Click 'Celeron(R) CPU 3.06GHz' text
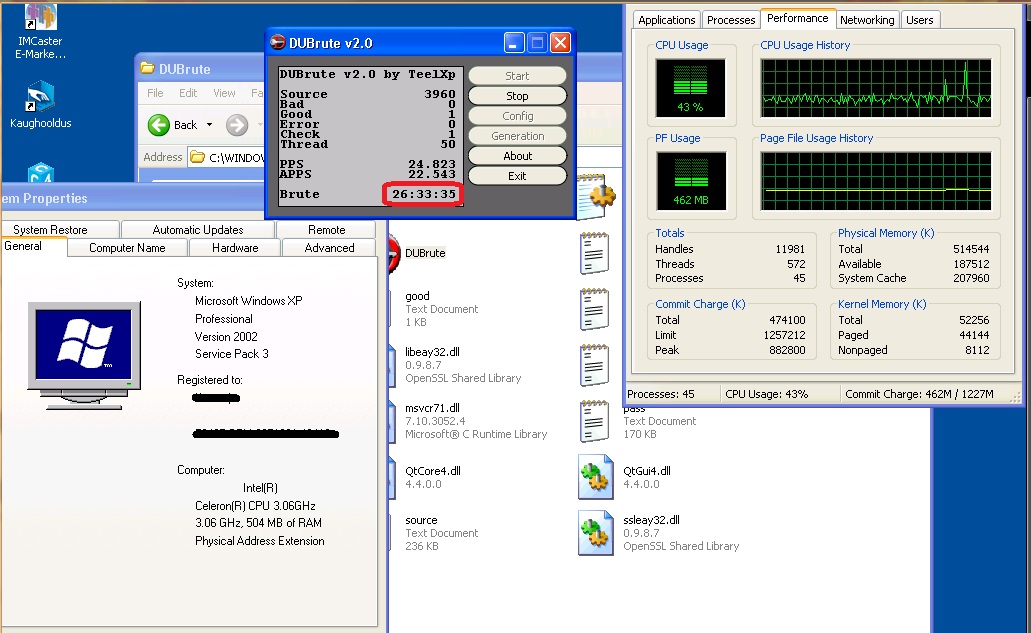This screenshot has height=633, width=1031. (x=255, y=505)
